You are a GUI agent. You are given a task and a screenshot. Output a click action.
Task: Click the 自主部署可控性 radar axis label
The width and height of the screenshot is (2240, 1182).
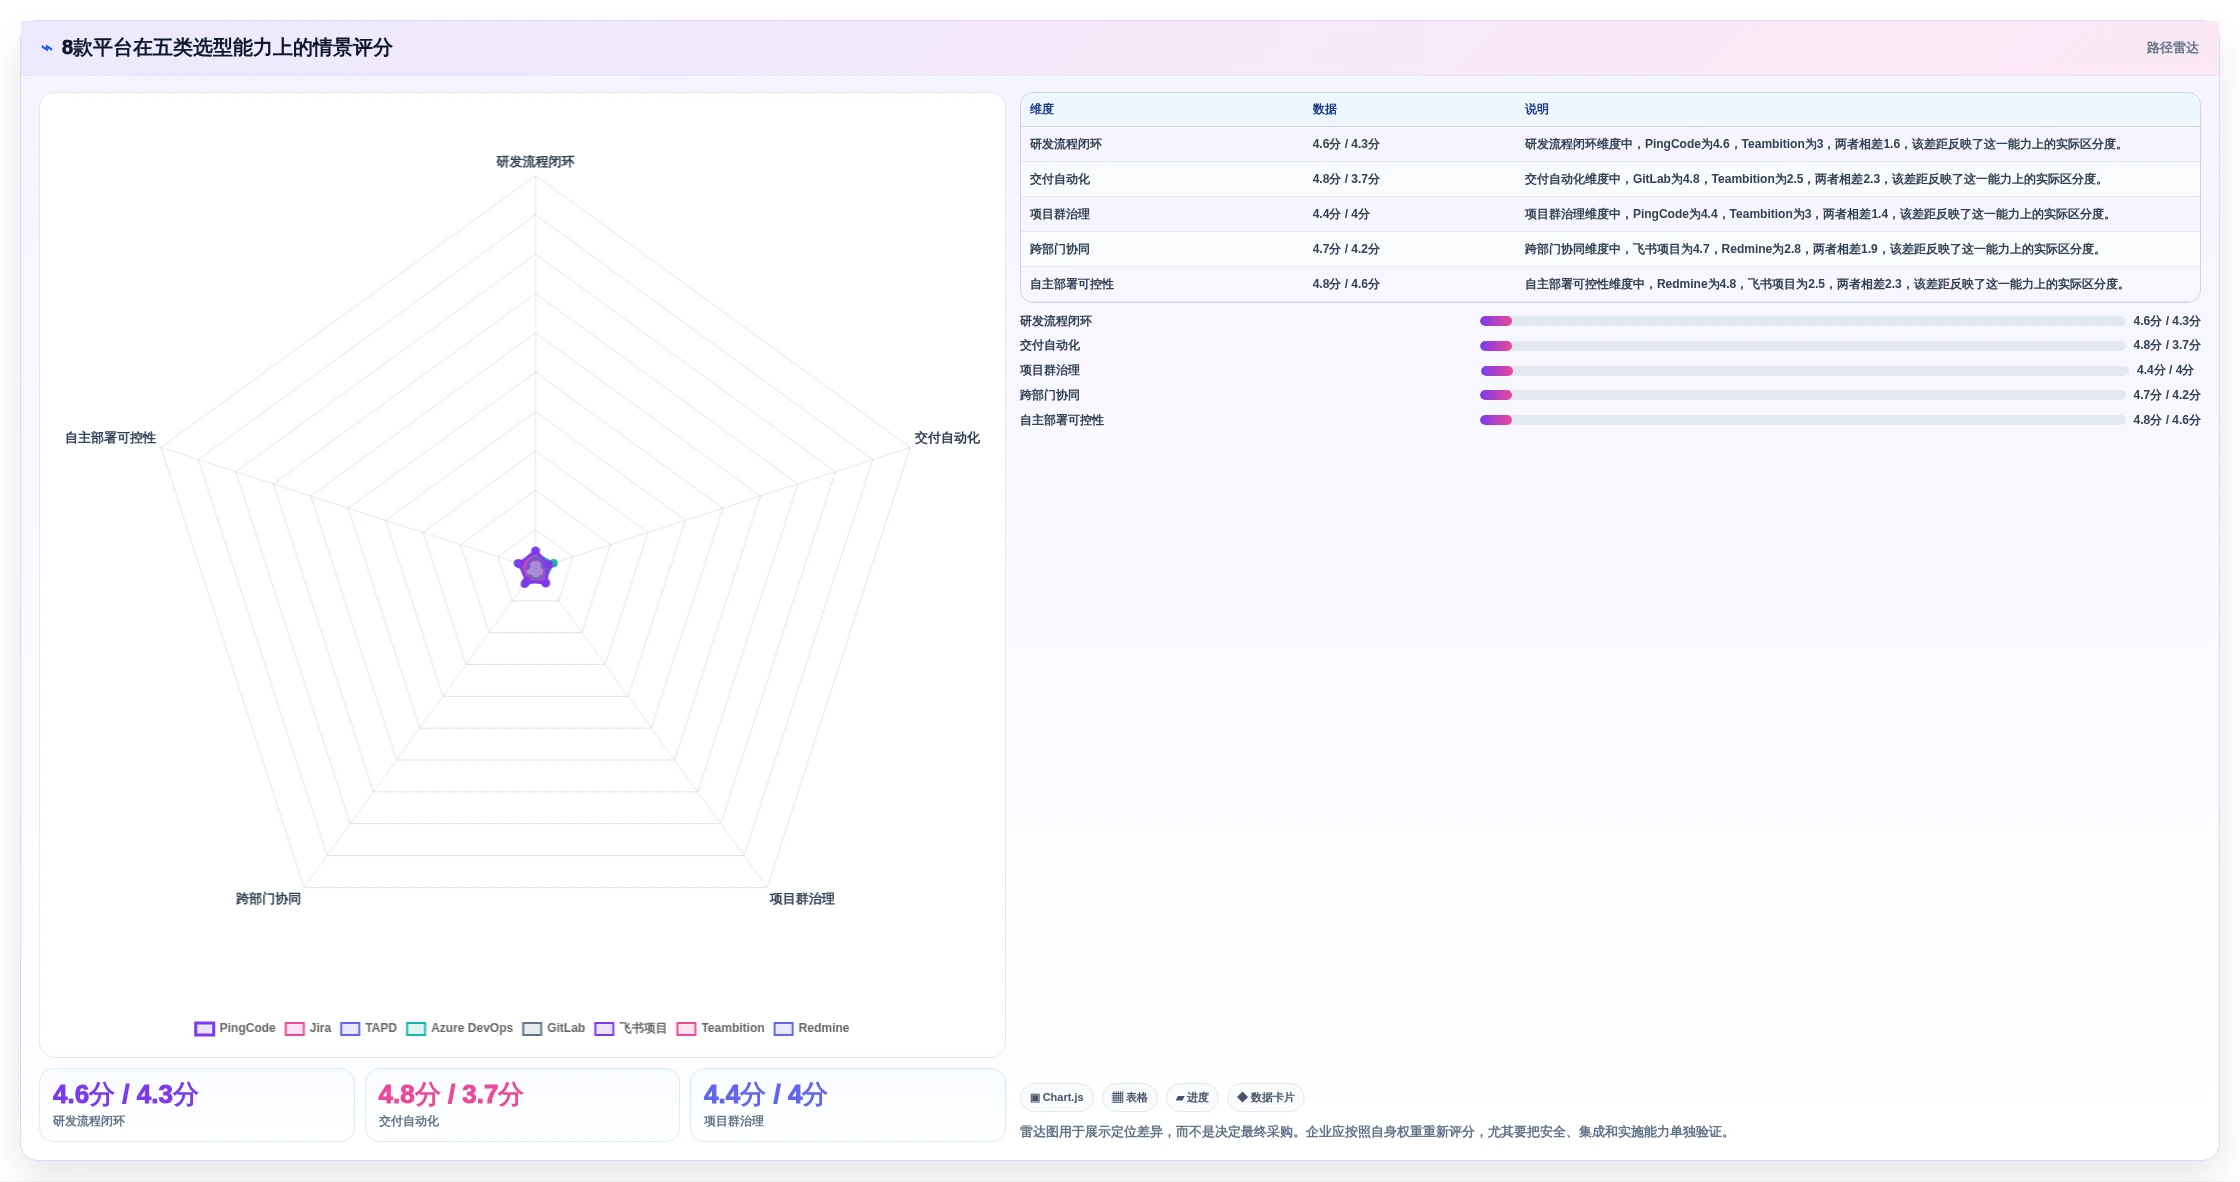point(110,438)
